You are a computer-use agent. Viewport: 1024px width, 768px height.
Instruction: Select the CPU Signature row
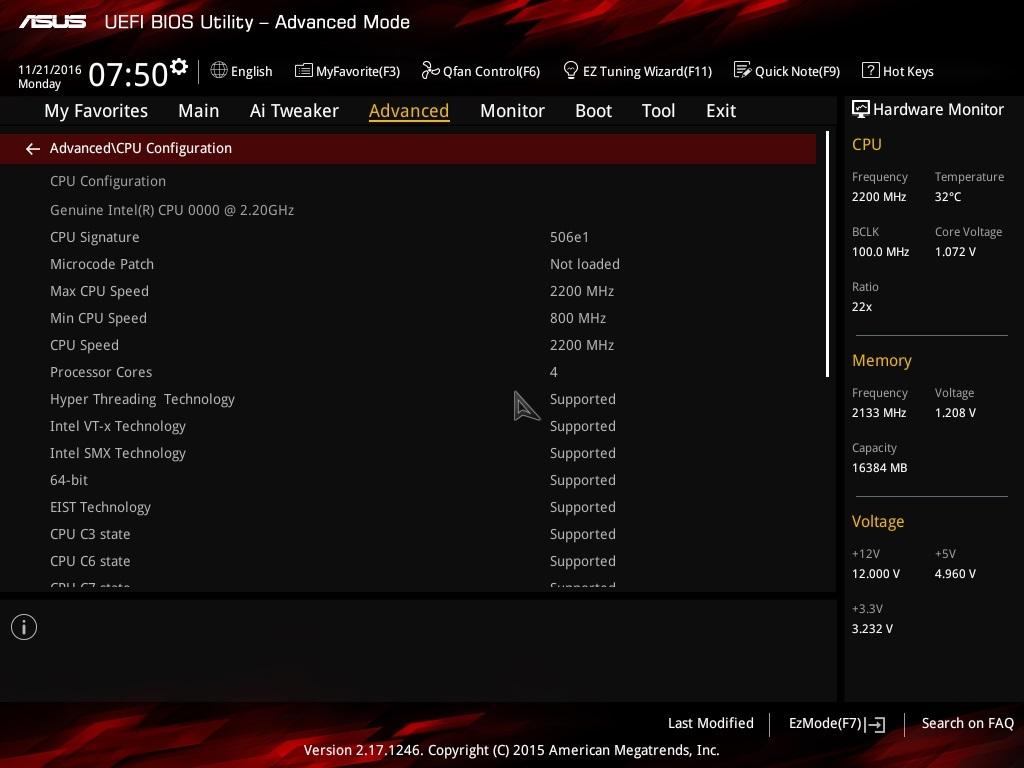point(408,237)
